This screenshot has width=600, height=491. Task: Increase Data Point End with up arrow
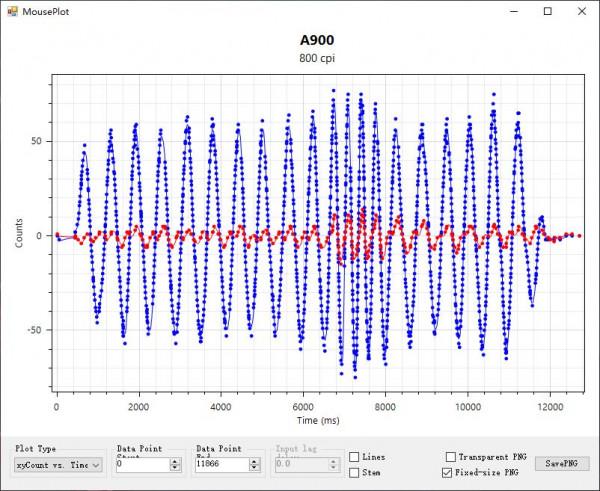(x=255, y=461)
